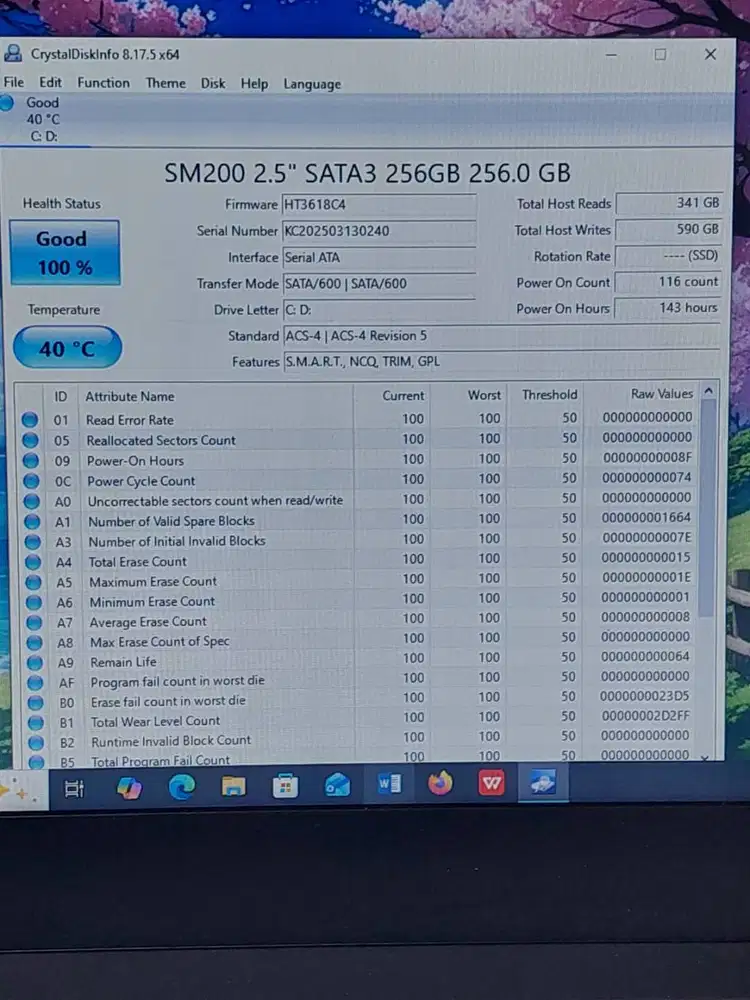Click the Drive Letter field C: D:
Viewport: 750px width, 1000px height.
[379, 310]
